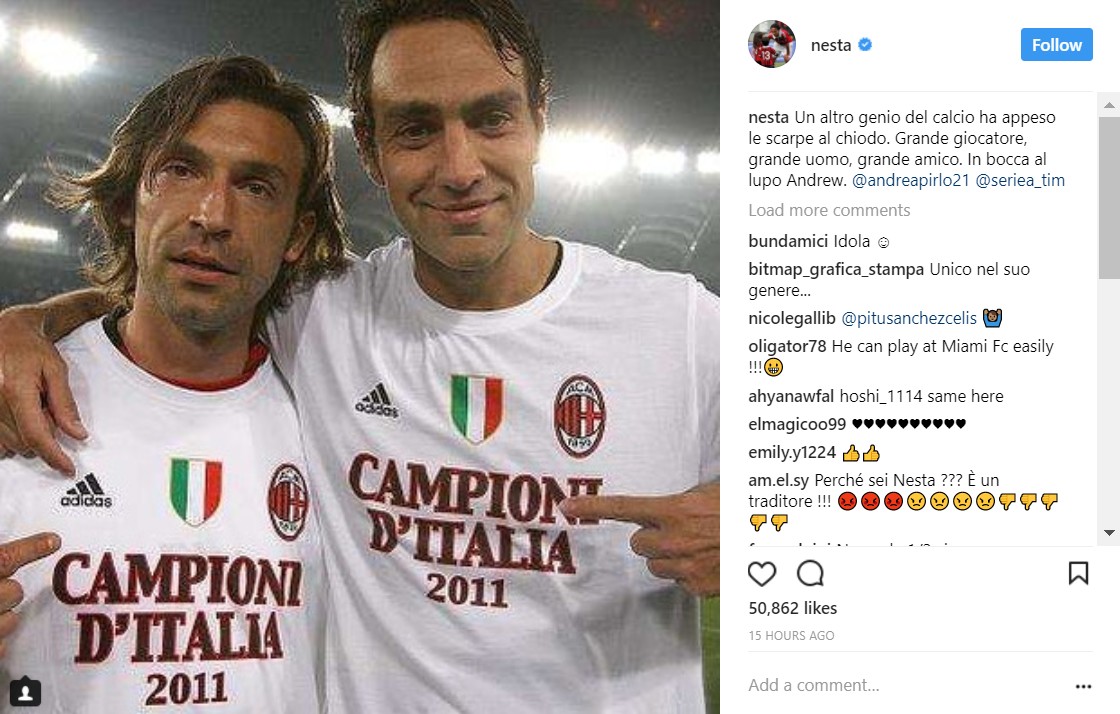This screenshot has width=1120, height=714.
Task: Click the comment speech bubble icon
Action: click(x=810, y=573)
